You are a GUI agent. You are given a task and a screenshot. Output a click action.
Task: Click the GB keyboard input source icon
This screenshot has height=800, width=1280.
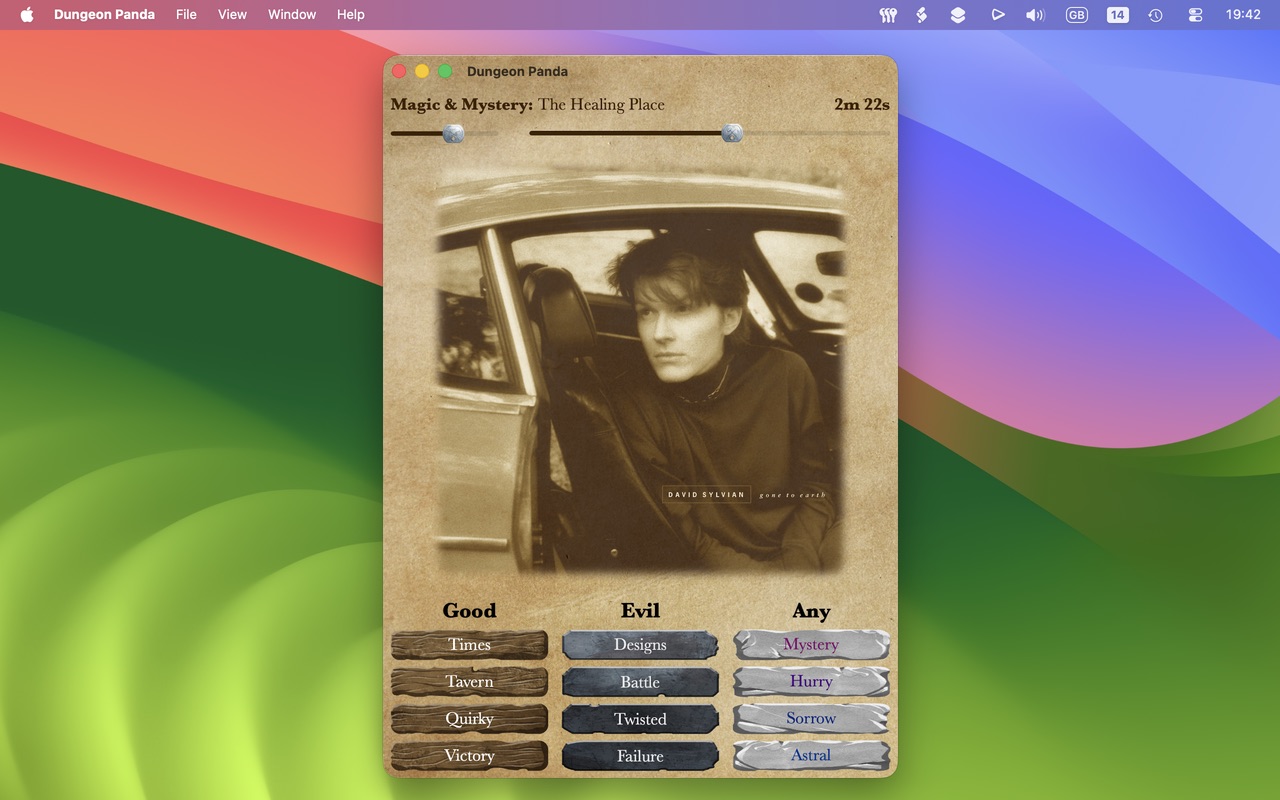(1076, 15)
